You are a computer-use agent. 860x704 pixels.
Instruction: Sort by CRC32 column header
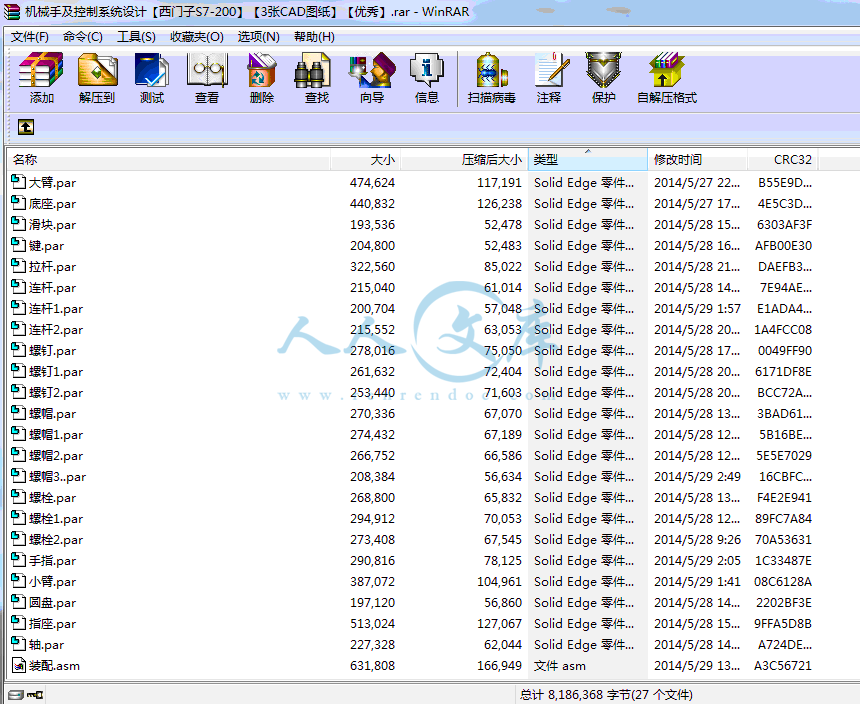[783, 160]
